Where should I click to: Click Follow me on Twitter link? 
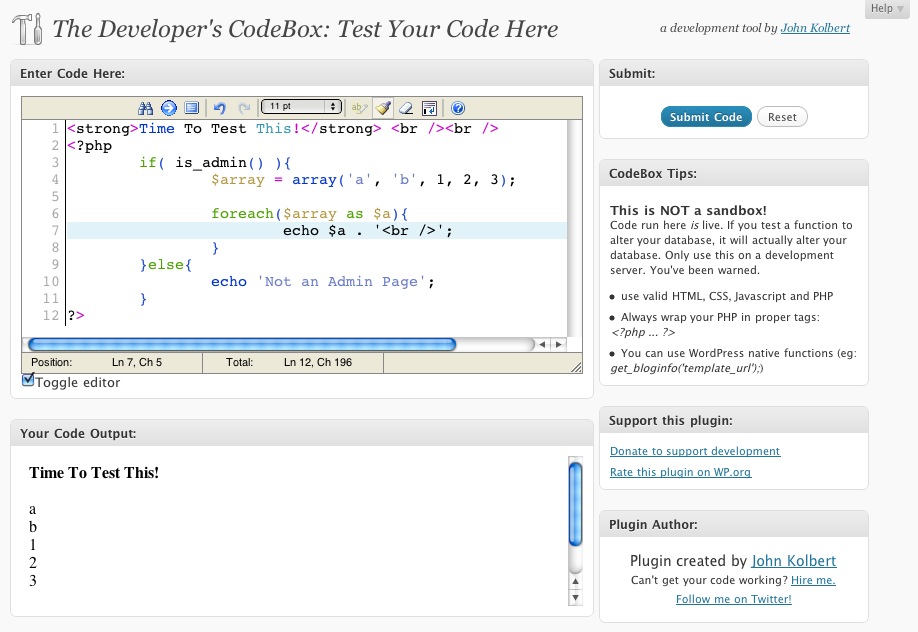point(734,599)
